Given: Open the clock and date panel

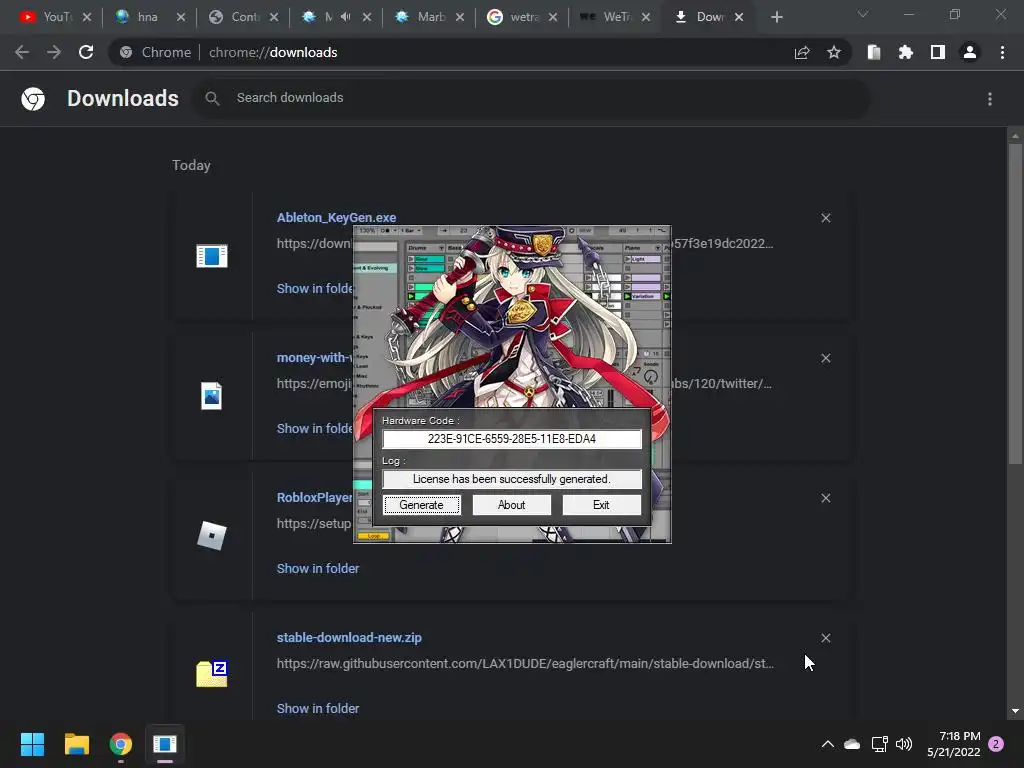Looking at the screenshot, I should (x=953, y=744).
